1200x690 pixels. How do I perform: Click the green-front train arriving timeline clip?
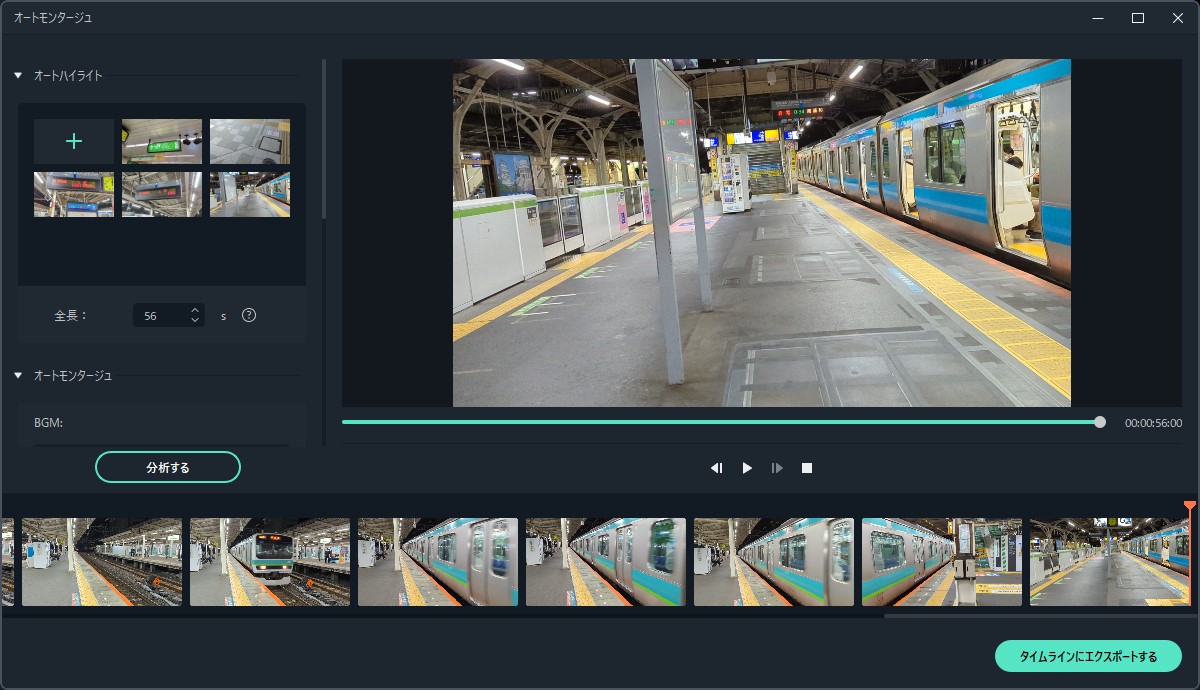click(270, 561)
